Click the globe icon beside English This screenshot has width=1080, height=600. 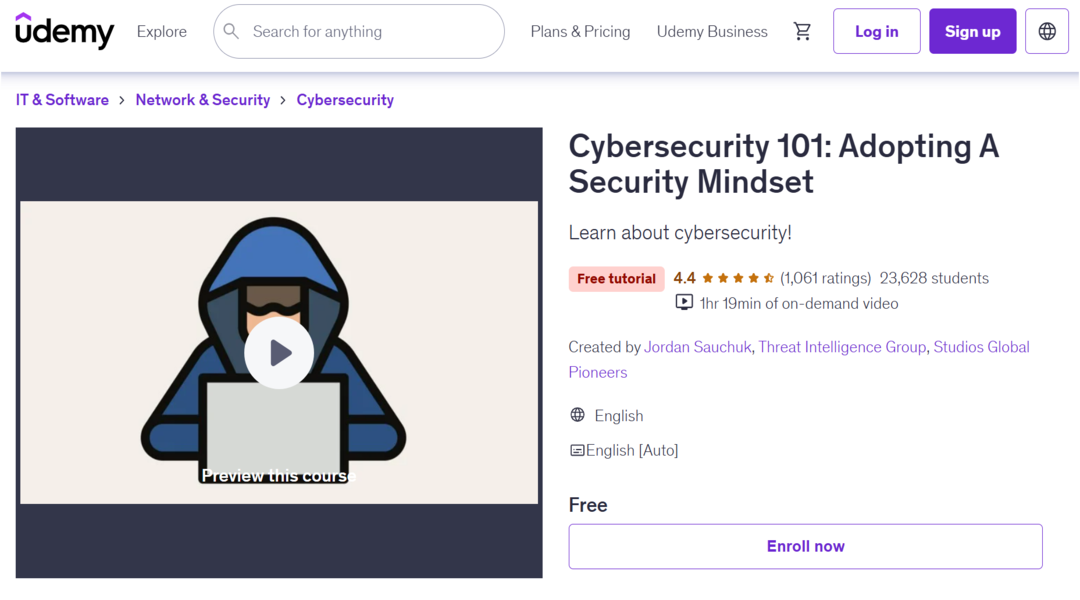tap(577, 415)
